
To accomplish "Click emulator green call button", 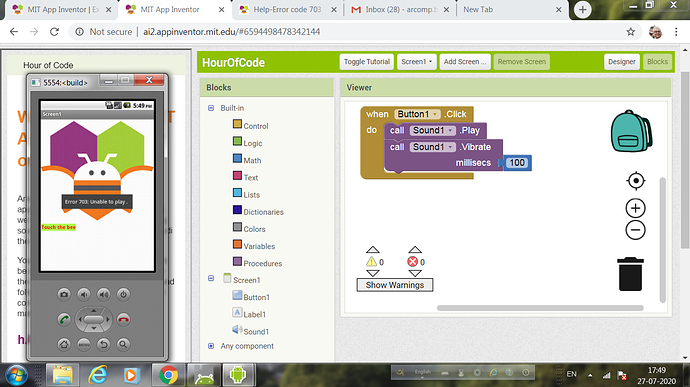I will (64, 320).
